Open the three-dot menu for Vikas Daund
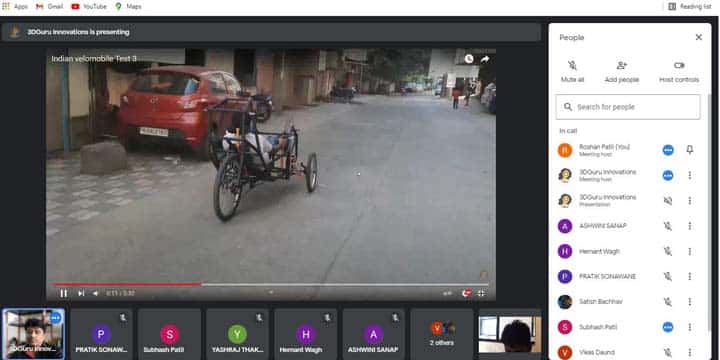The width and height of the screenshot is (720, 360). (690, 352)
